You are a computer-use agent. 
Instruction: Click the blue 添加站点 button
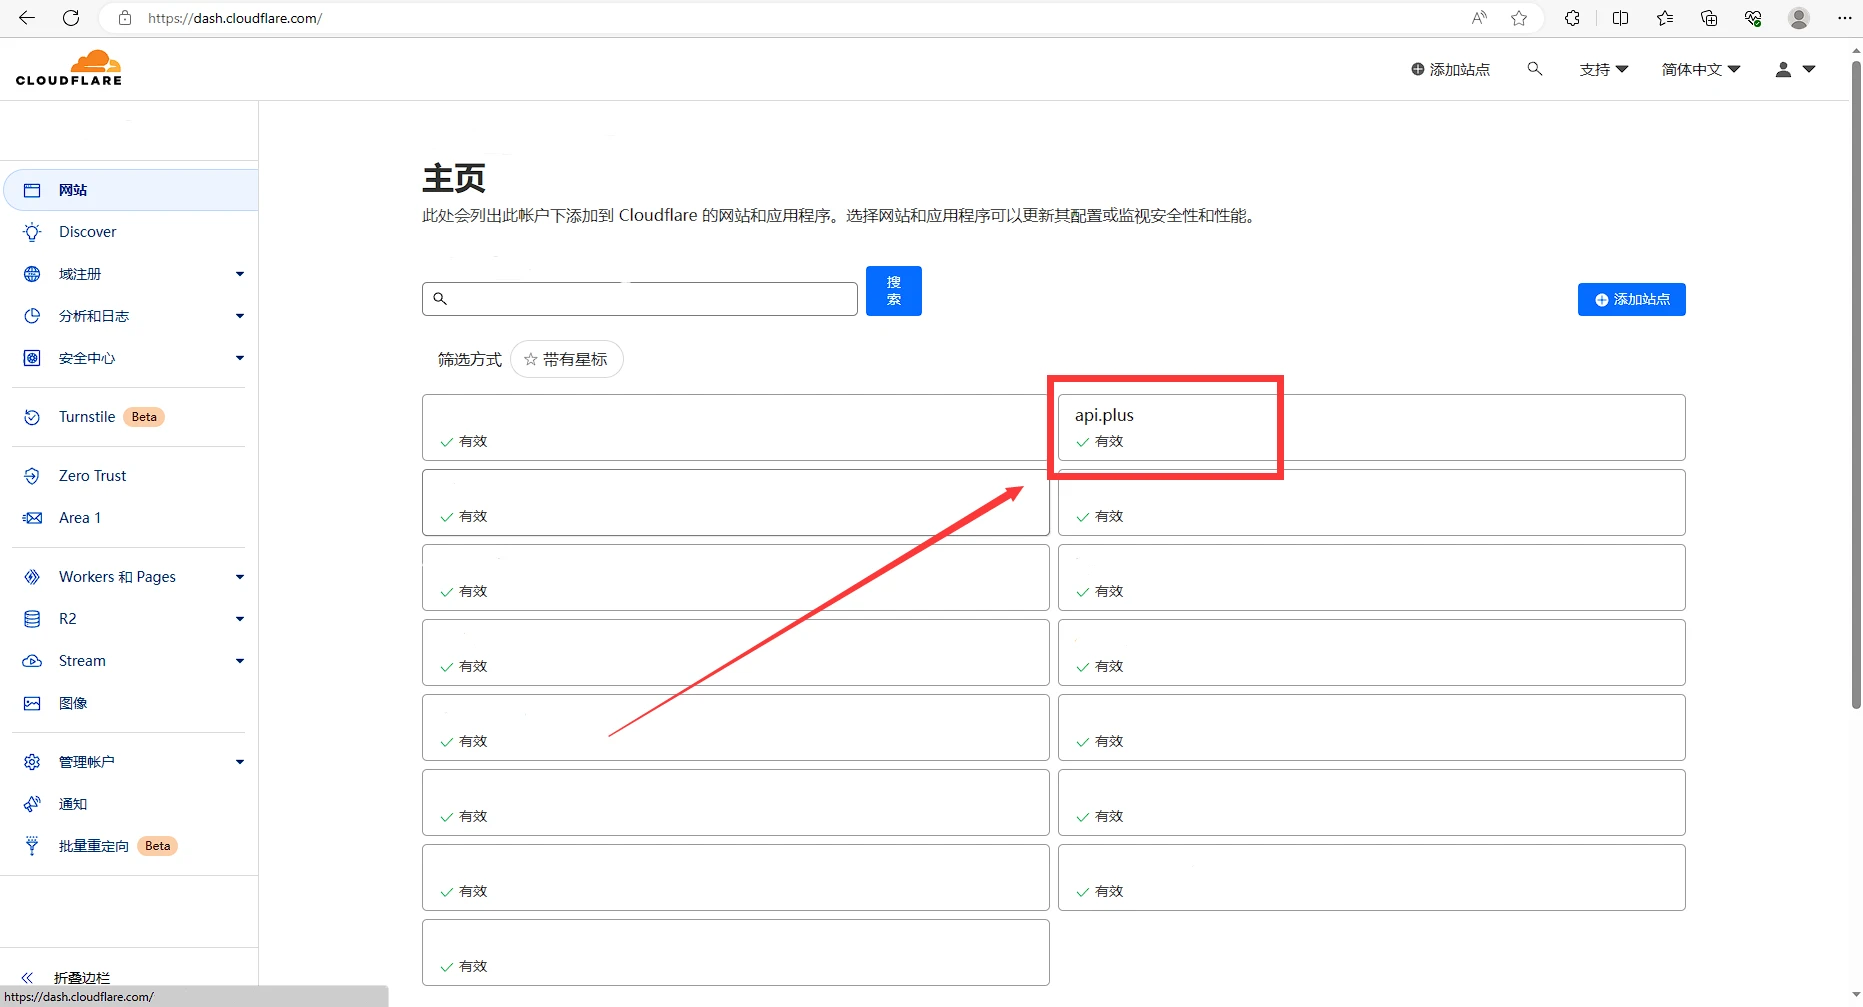pyautogui.click(x=1631, y=299)
